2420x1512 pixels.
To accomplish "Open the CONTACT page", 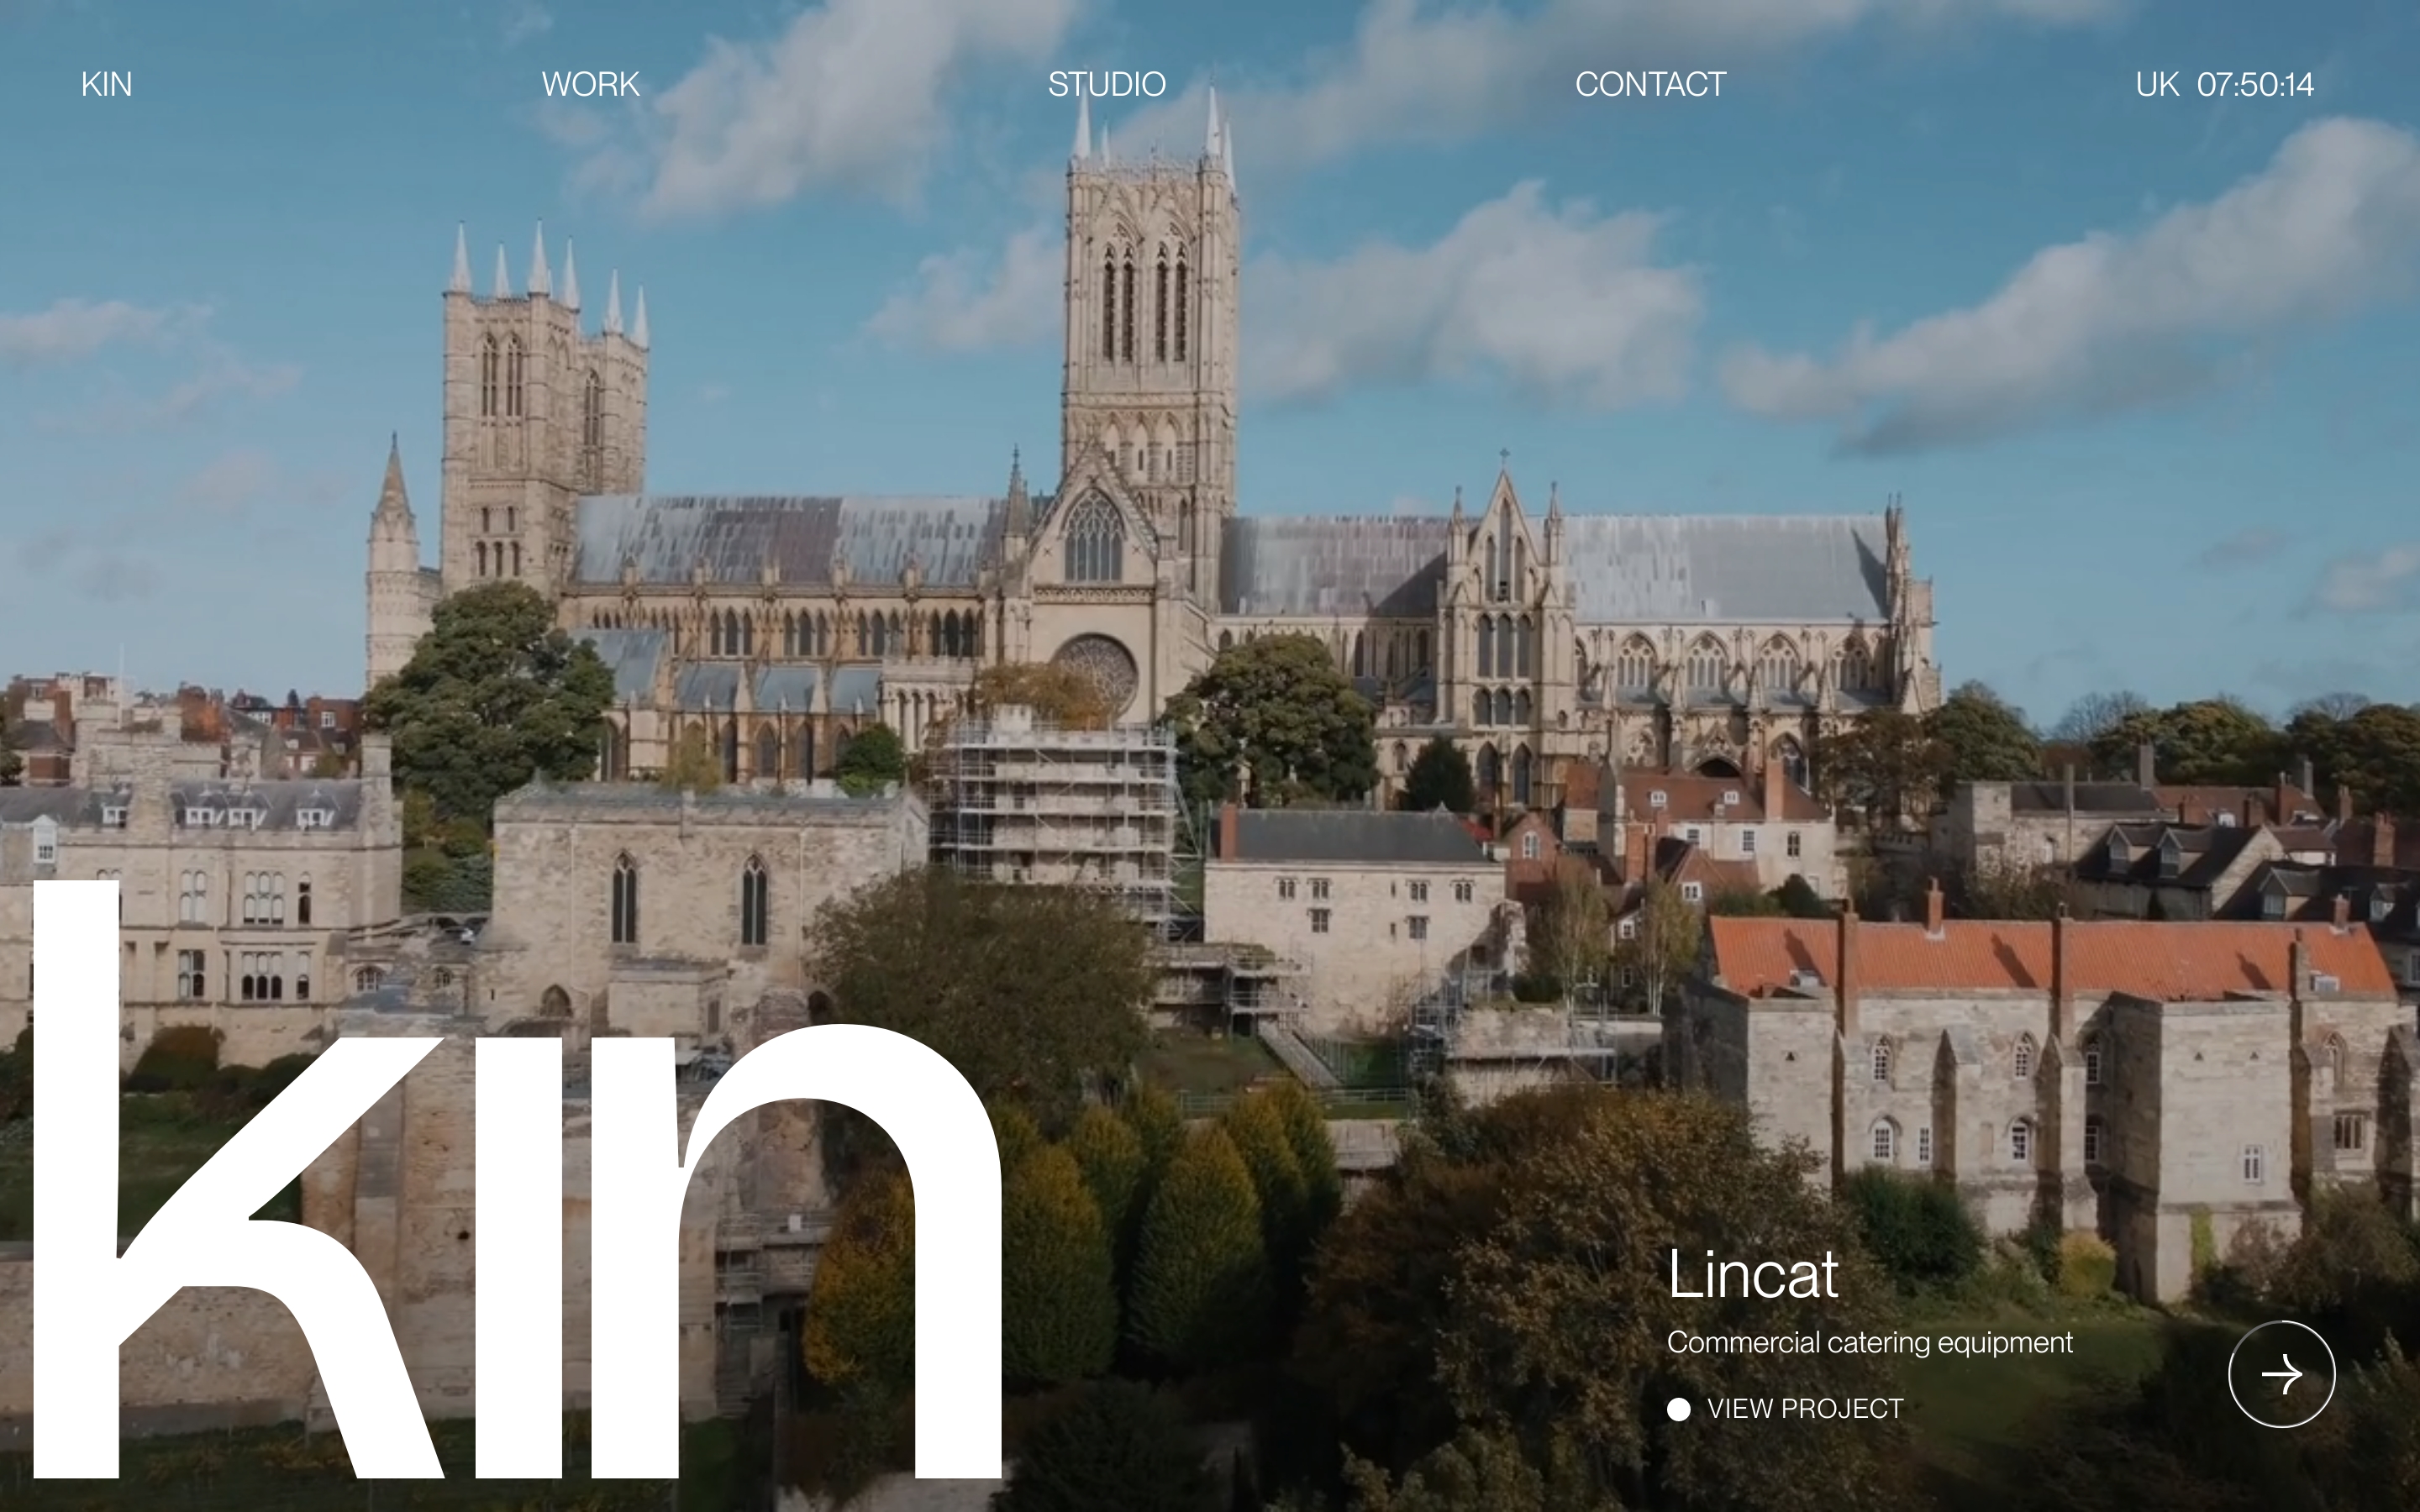I will pos(1650,85).
